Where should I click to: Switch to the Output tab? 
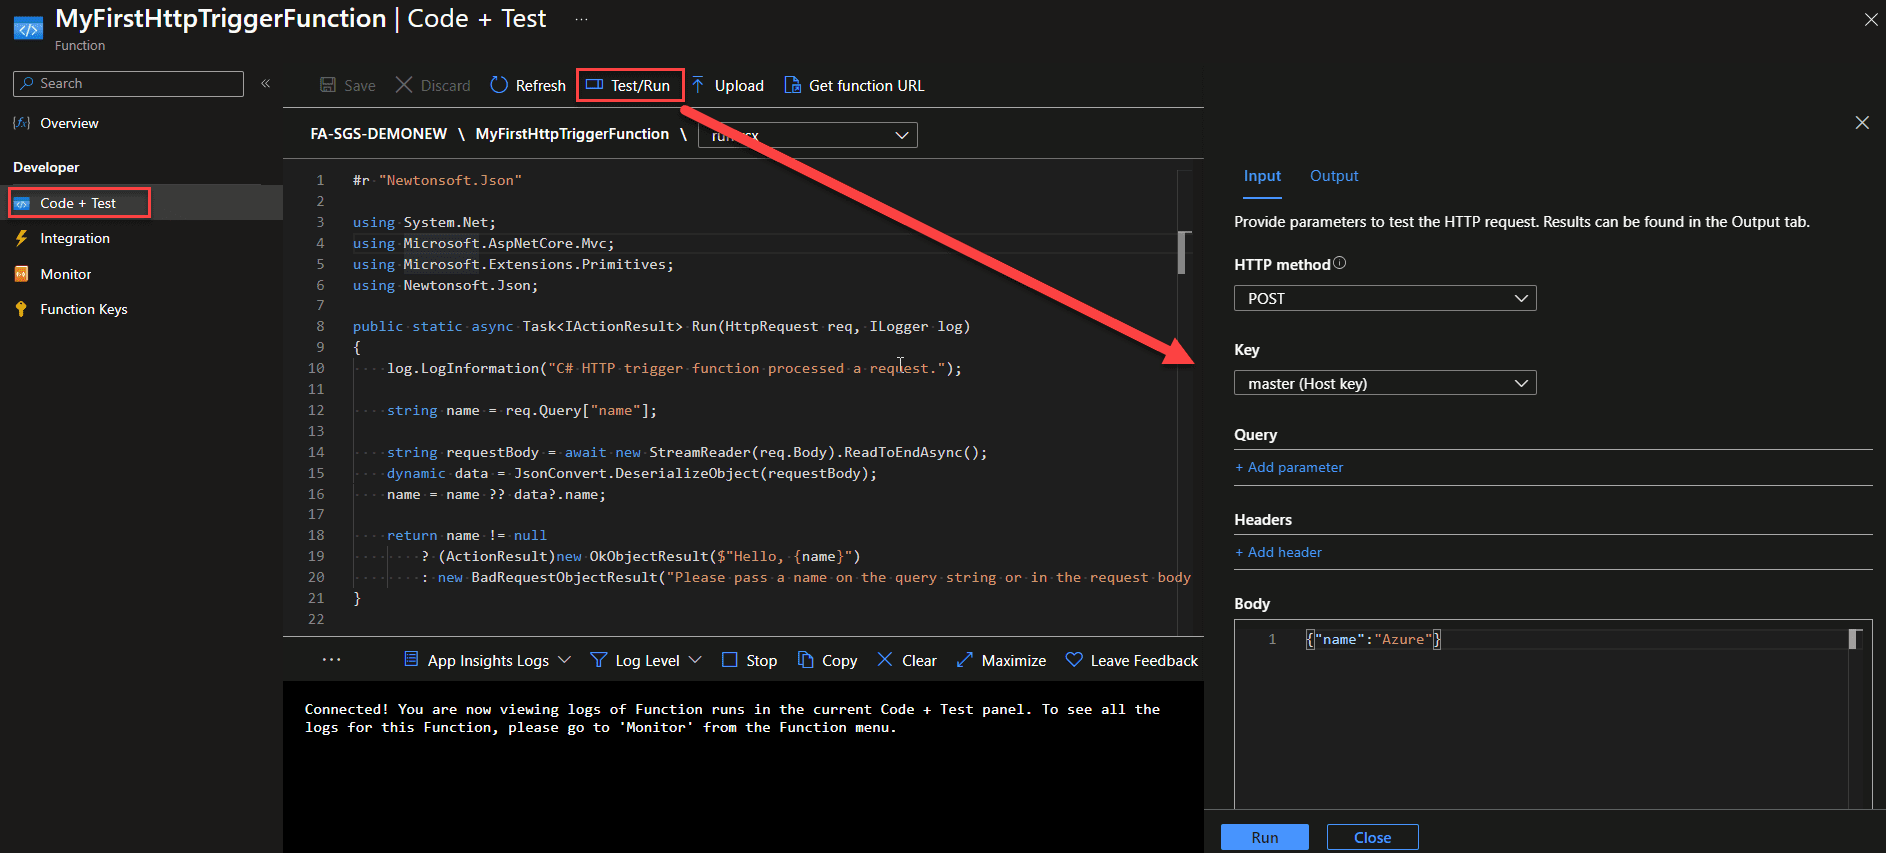point(1333,176)
